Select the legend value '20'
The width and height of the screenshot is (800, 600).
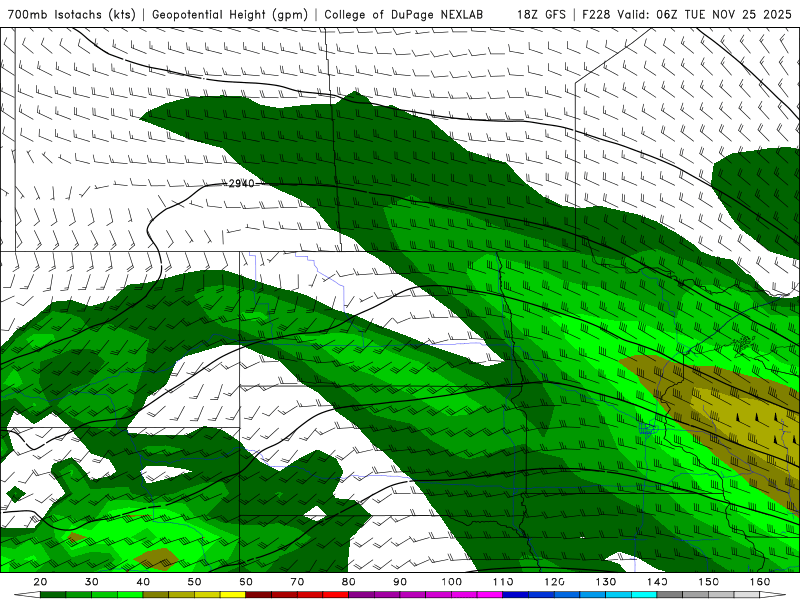pos(40,582)
